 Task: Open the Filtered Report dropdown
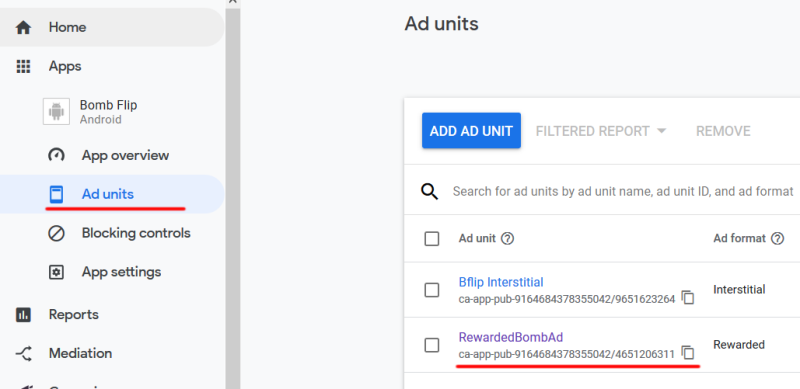[x=601, y=131]
